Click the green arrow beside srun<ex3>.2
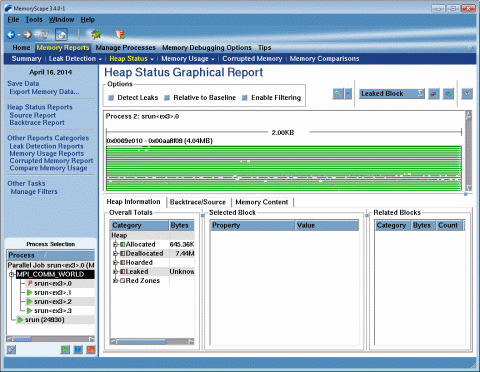 tap(29, 302)
